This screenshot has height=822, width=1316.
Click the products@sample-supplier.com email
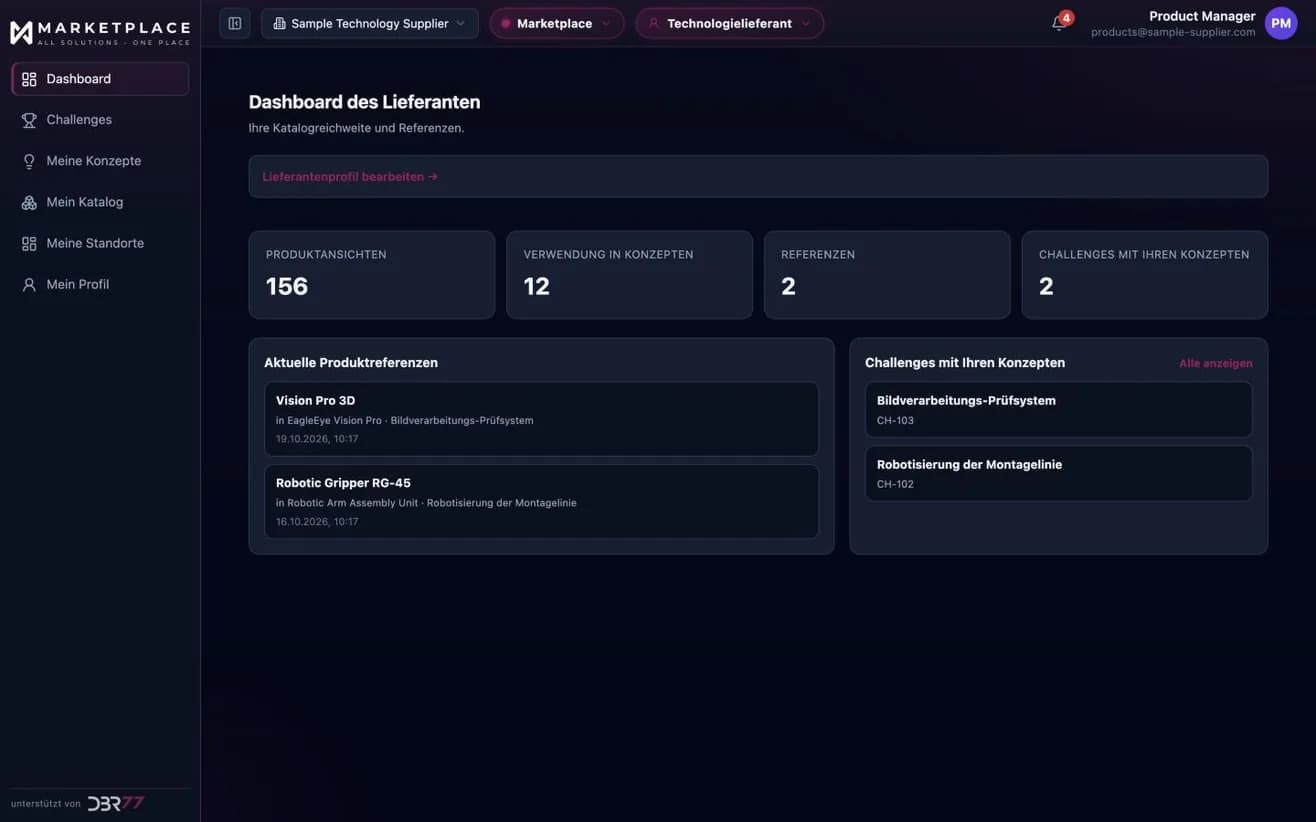coord(1173,32)
